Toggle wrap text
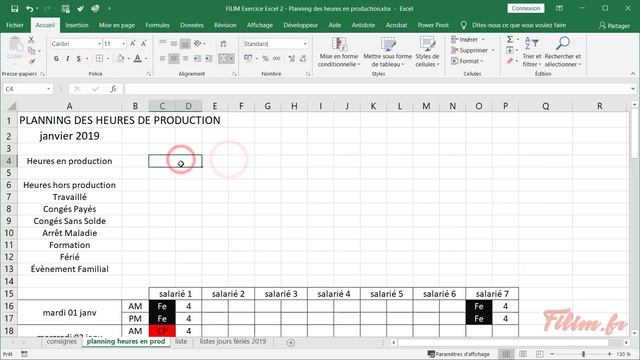 223,43
